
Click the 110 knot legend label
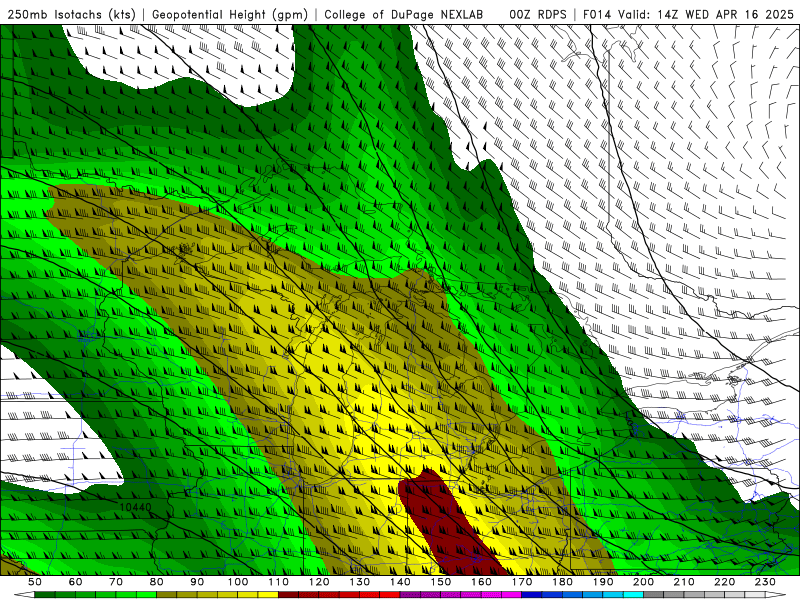[279, 582]
